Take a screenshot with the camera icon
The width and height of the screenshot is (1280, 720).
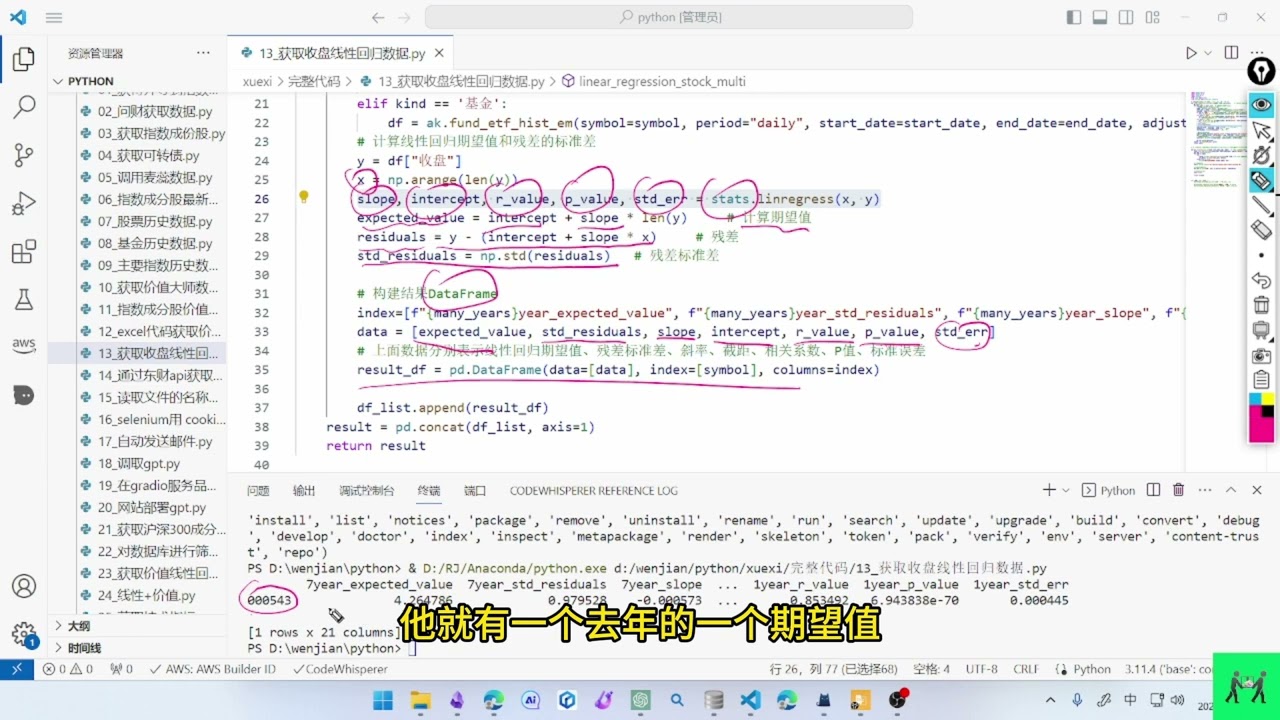pos(1262,356)
